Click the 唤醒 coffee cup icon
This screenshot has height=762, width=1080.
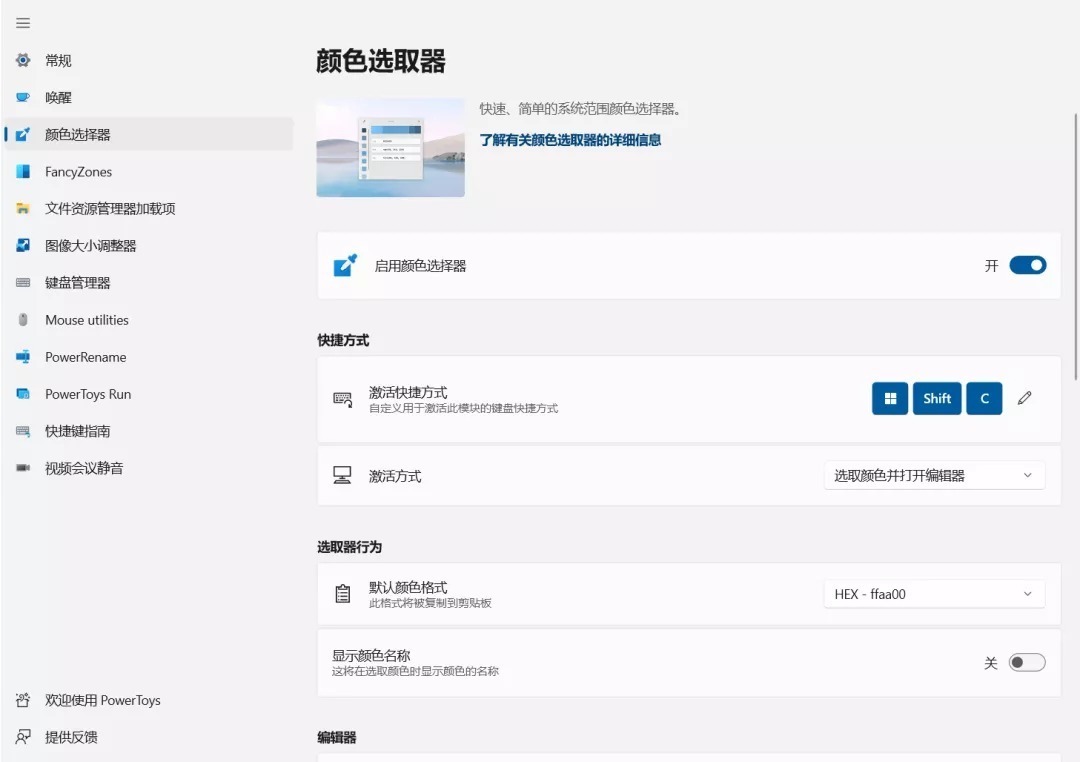pyautogui.click(x=23, y=98)
